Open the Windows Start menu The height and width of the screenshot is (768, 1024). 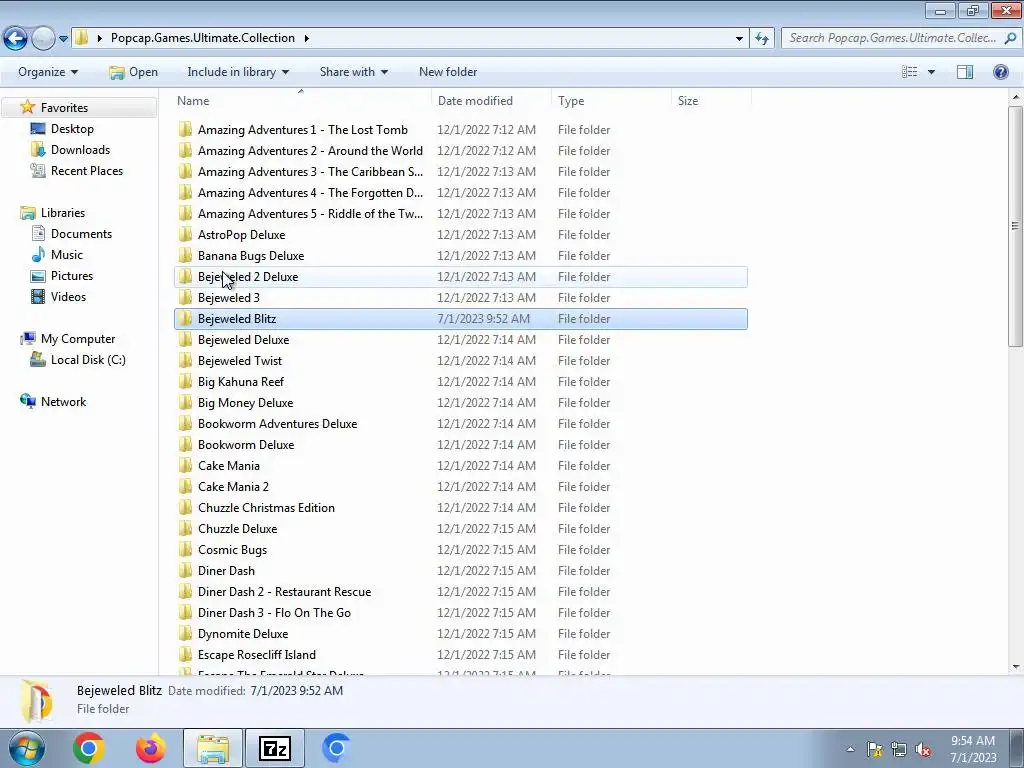(26, 748)
